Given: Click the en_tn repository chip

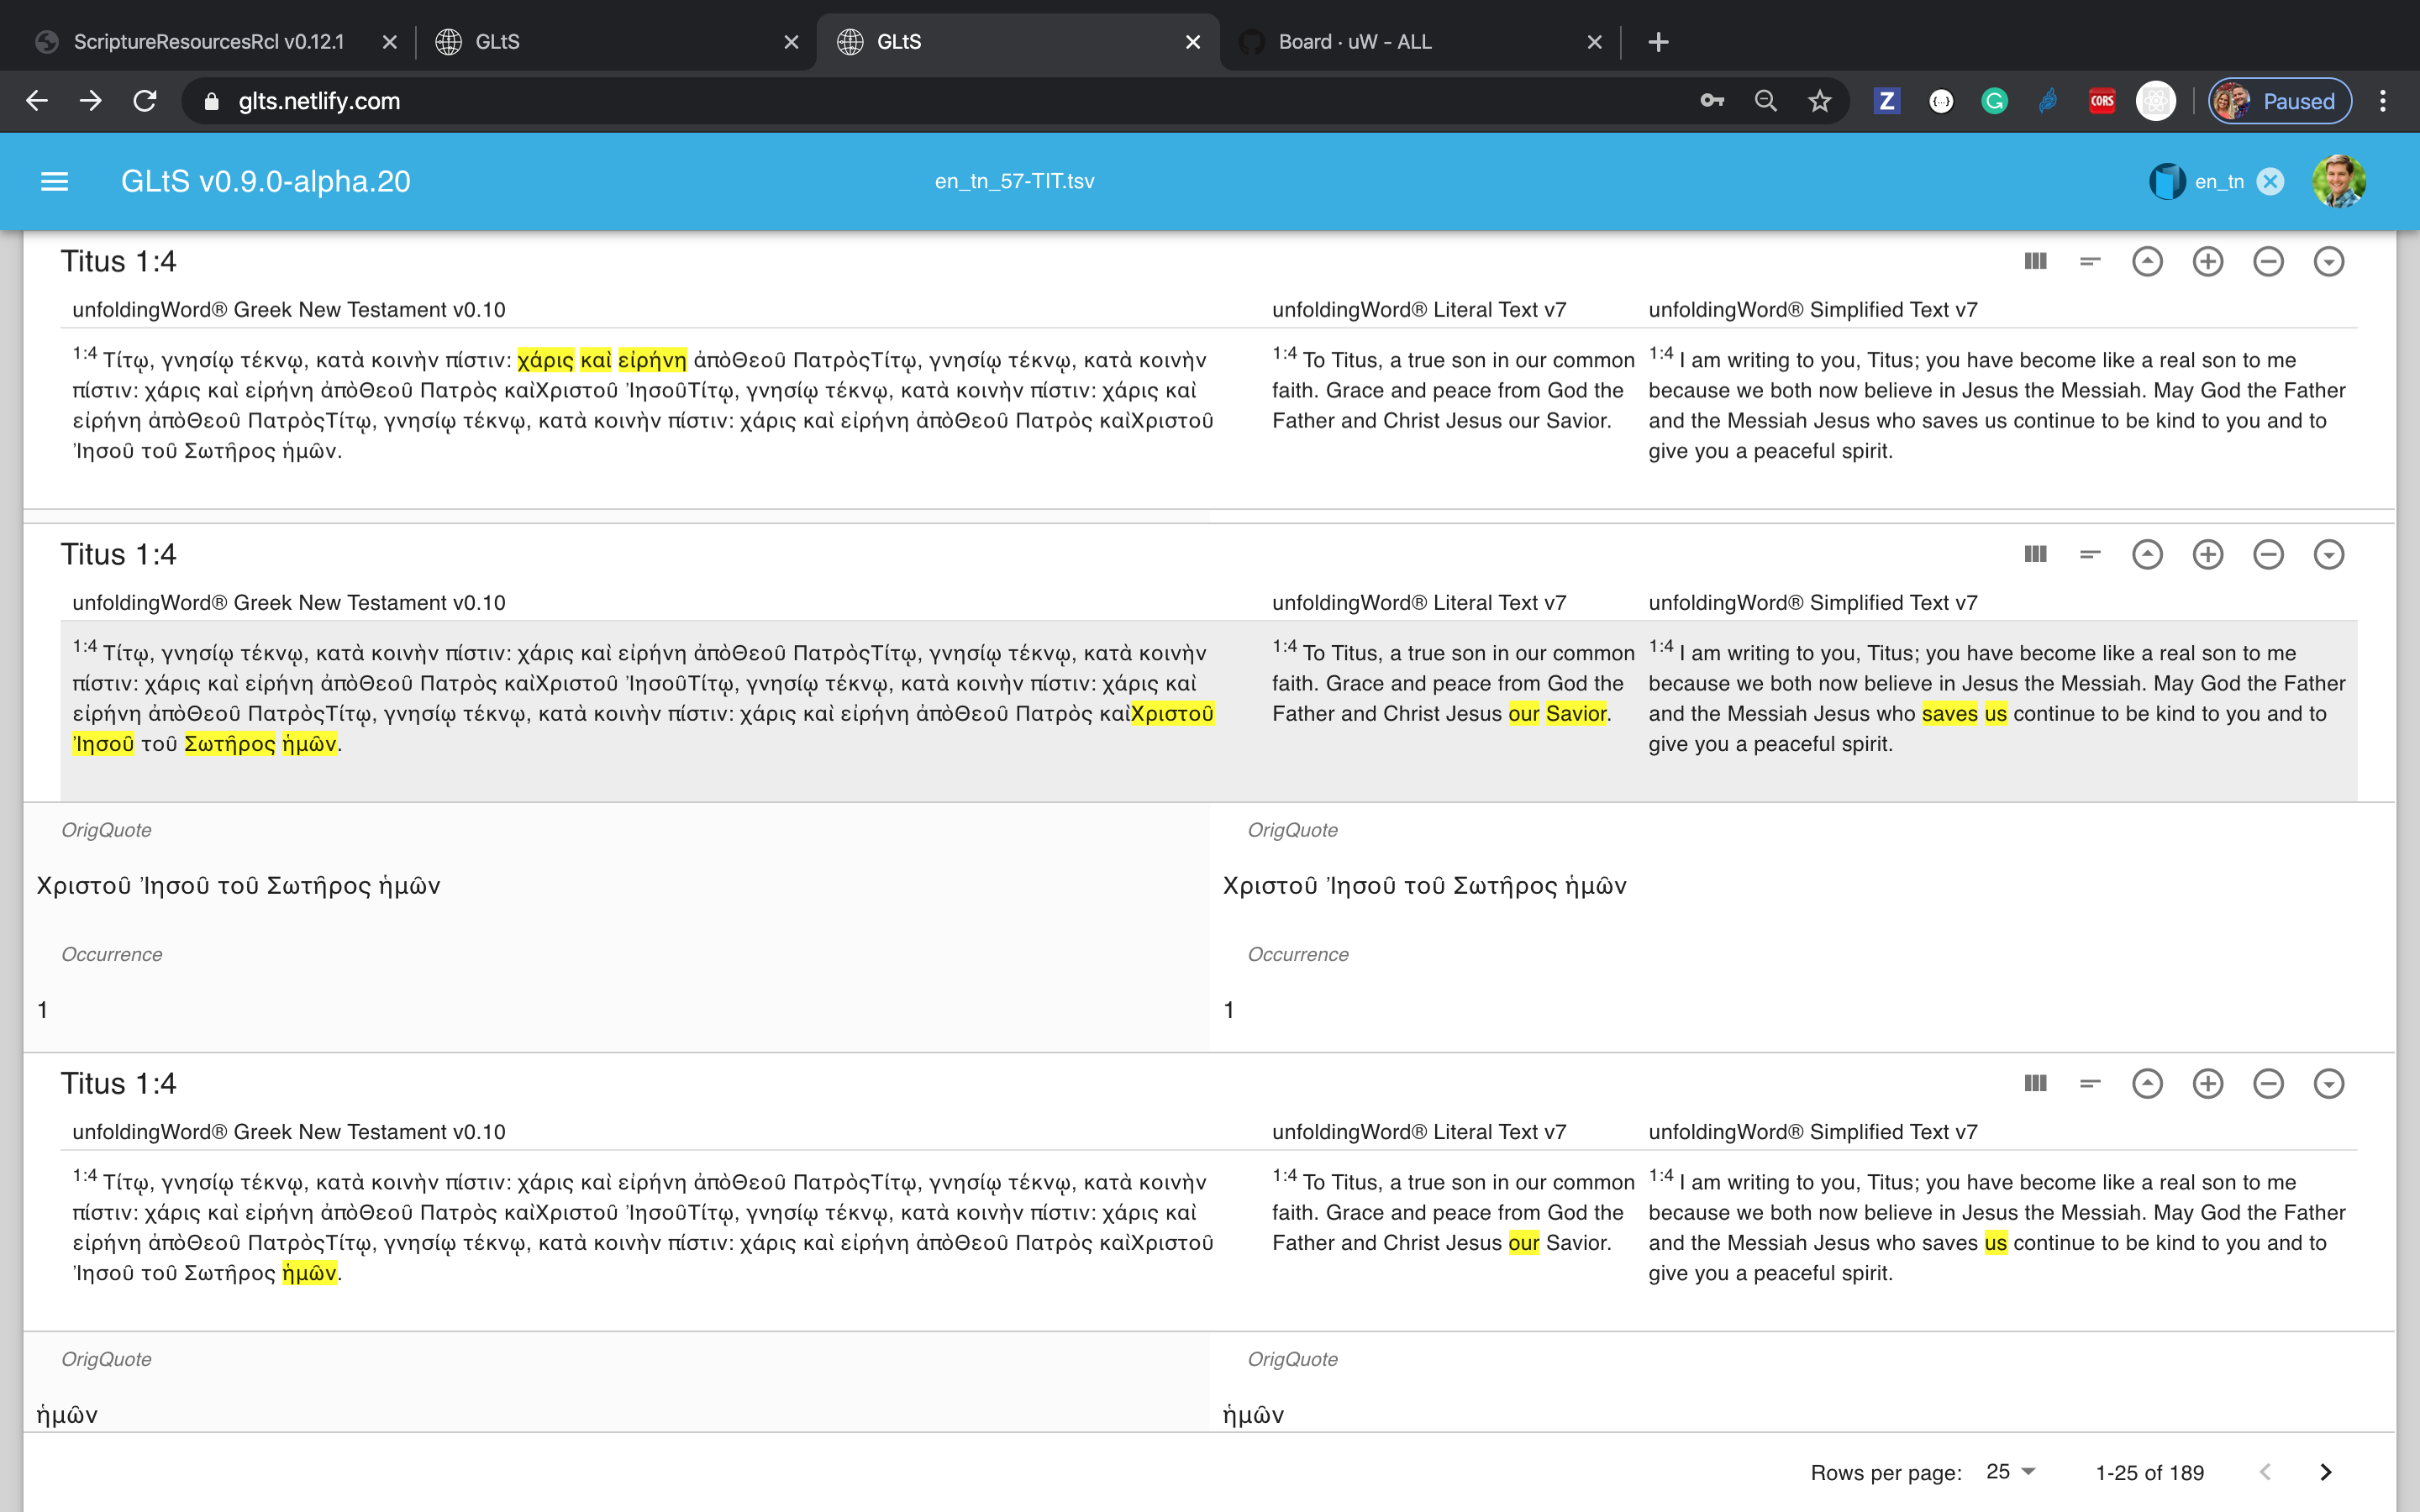Looking at the screenshot, I should (x=2216, y=181).
